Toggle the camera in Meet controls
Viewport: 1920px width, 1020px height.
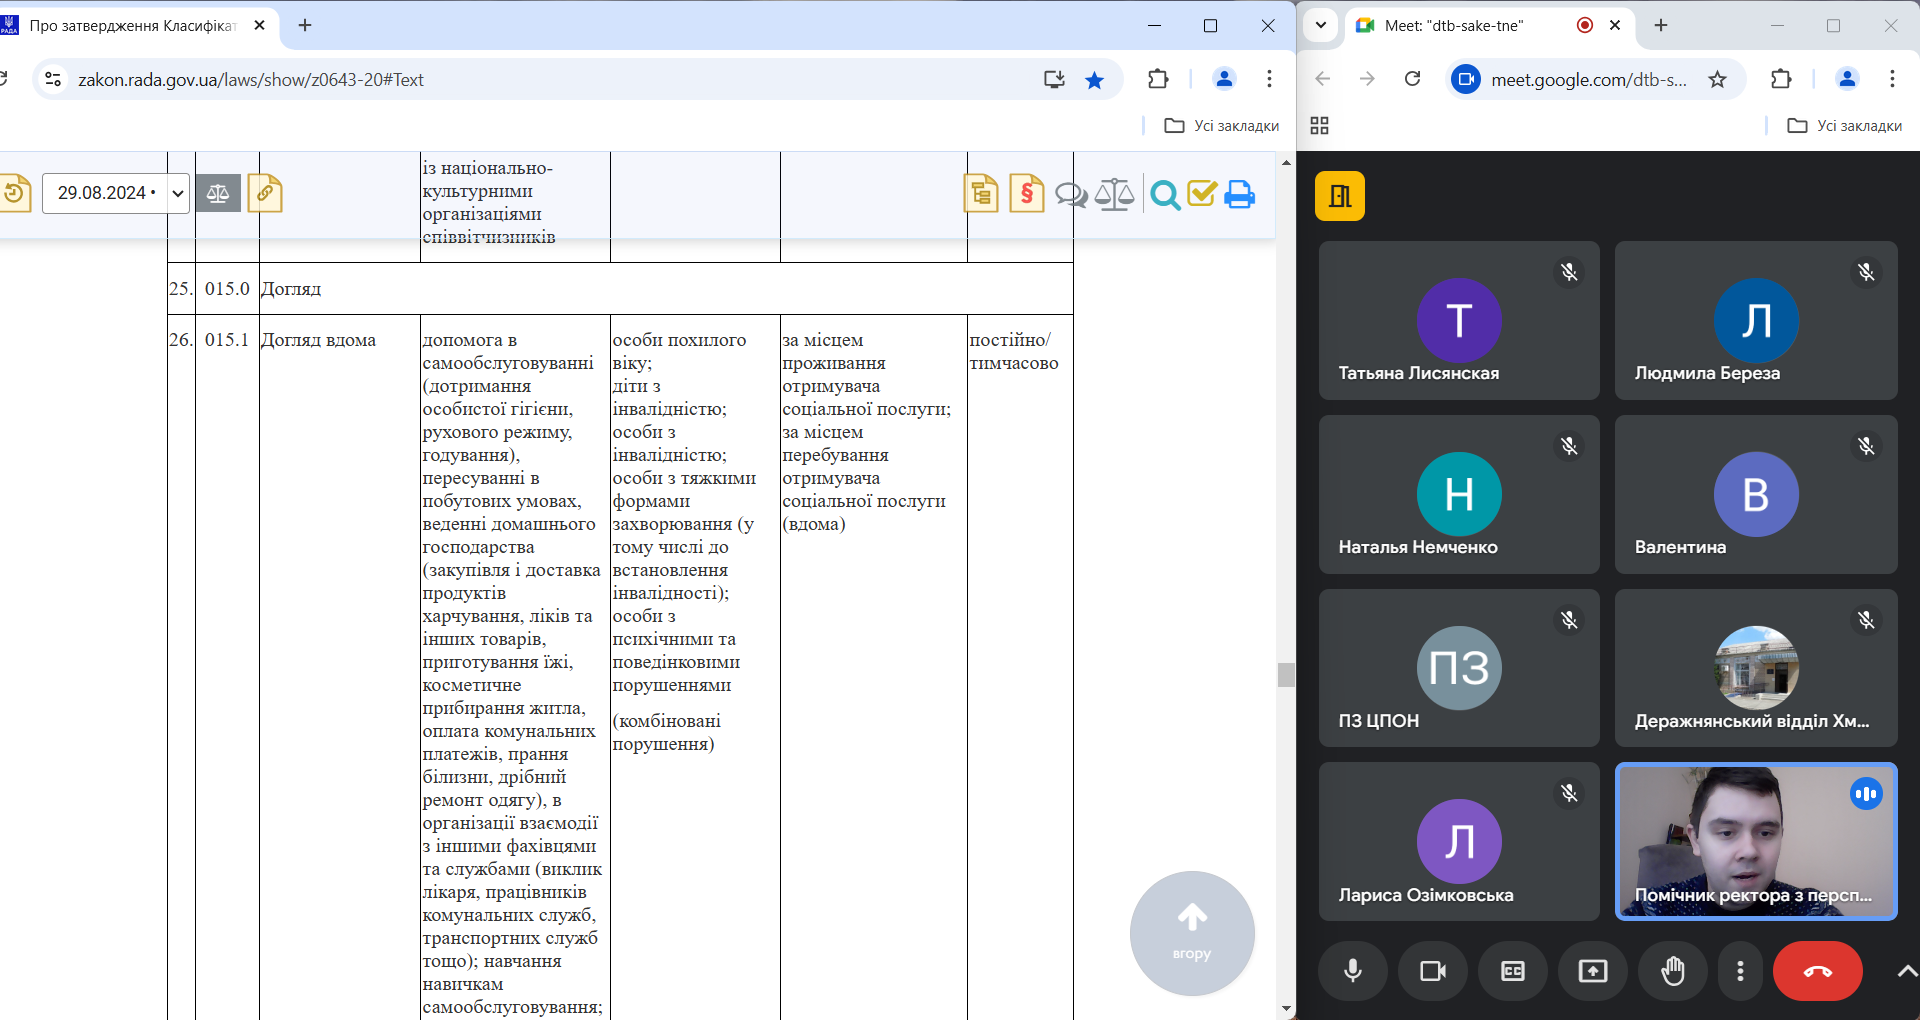[x=1433, y=971]
